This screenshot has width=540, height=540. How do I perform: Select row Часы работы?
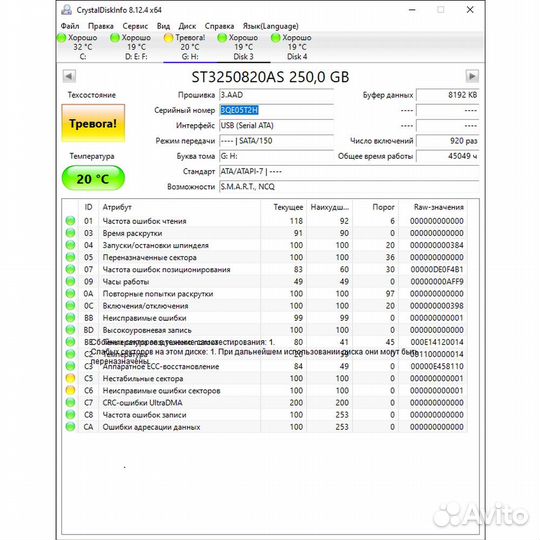(x=264, y=281)
